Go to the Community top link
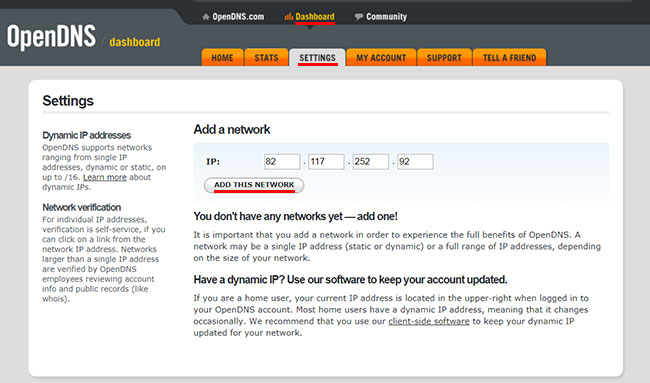The height and width of the screenshot is (383, 650). [386, 17]
